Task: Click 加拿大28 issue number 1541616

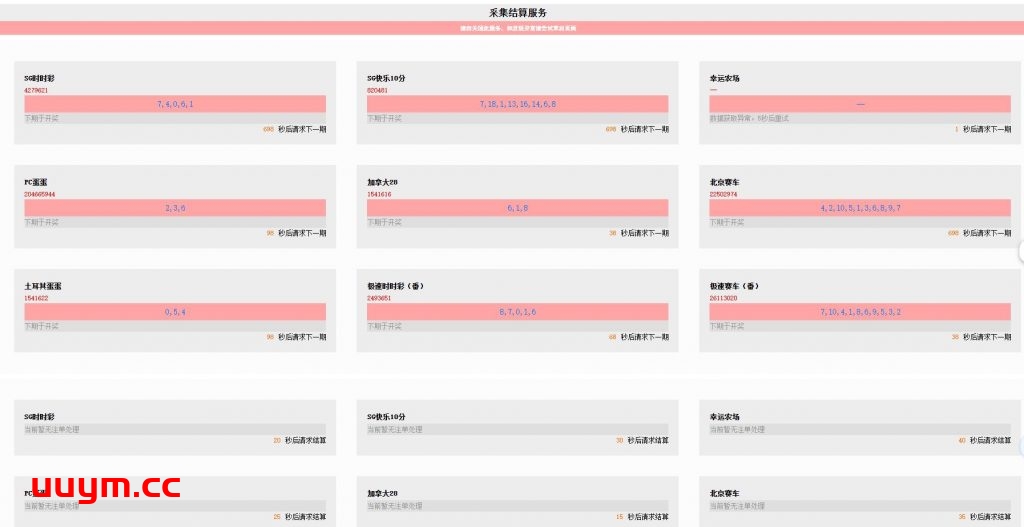Action: pyautogui.click(x=379, y=194)
